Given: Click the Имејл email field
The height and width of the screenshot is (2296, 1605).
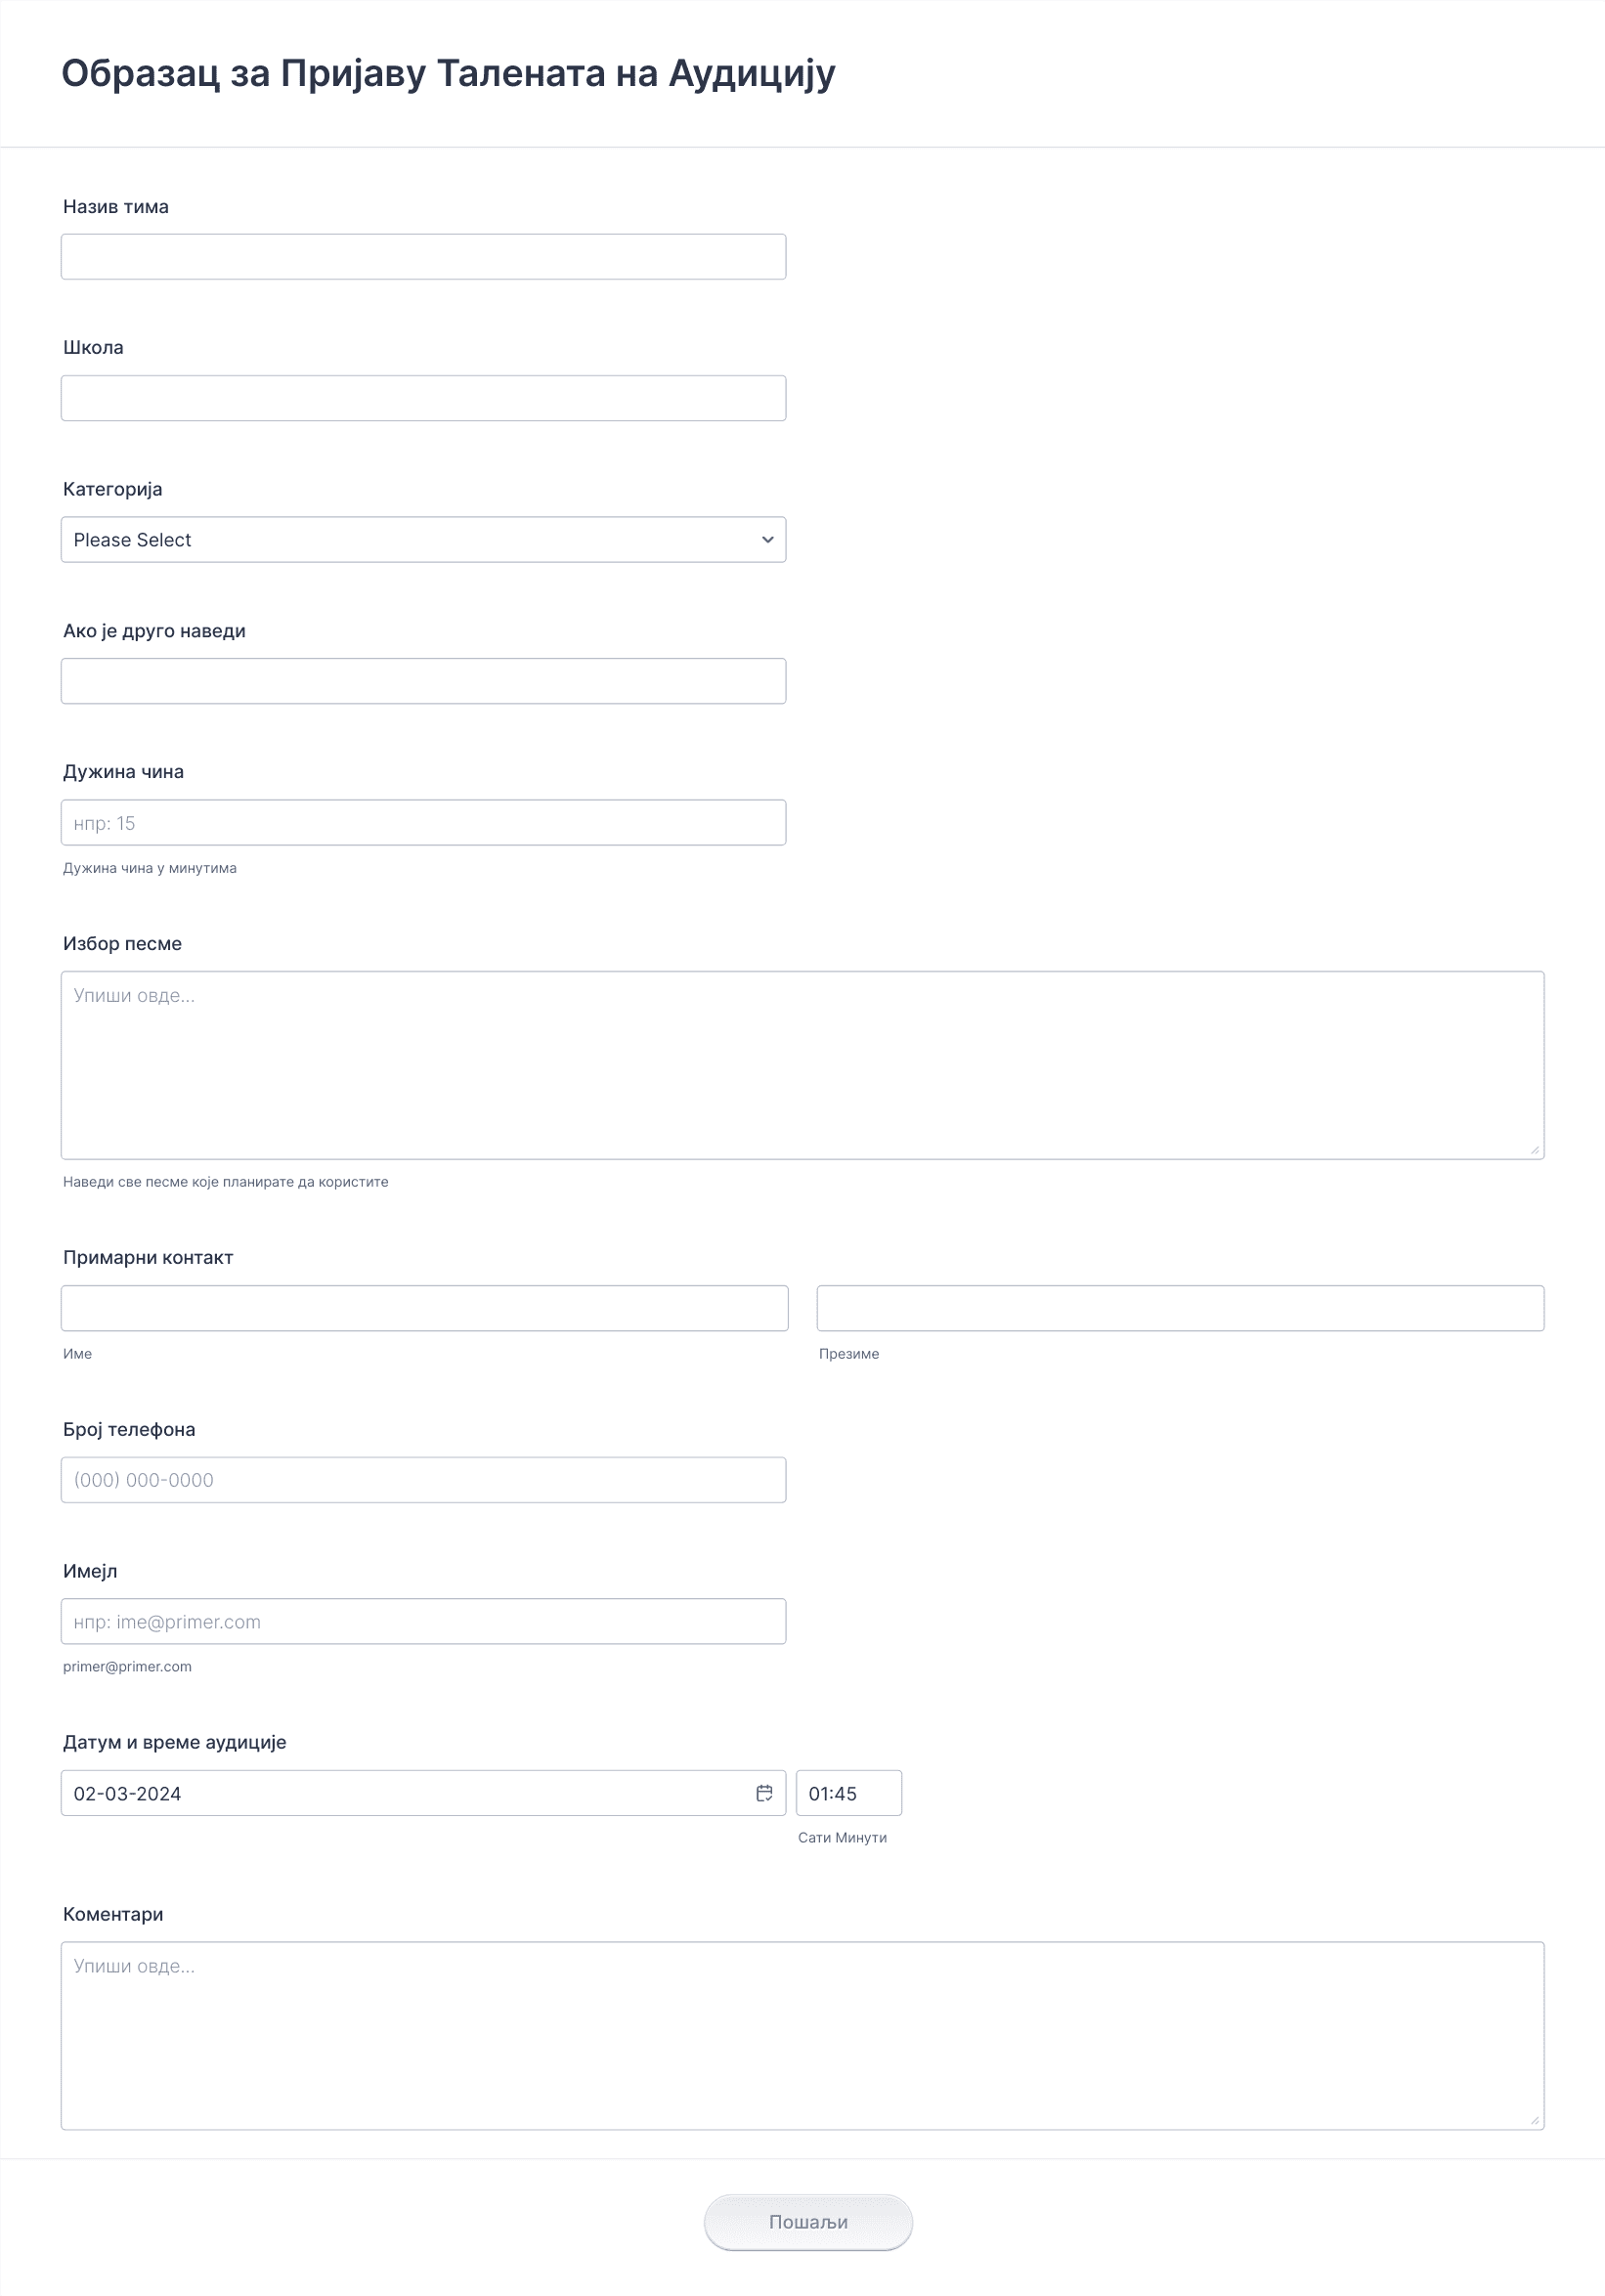Looking at the screenshot, I should [423, 1621].
